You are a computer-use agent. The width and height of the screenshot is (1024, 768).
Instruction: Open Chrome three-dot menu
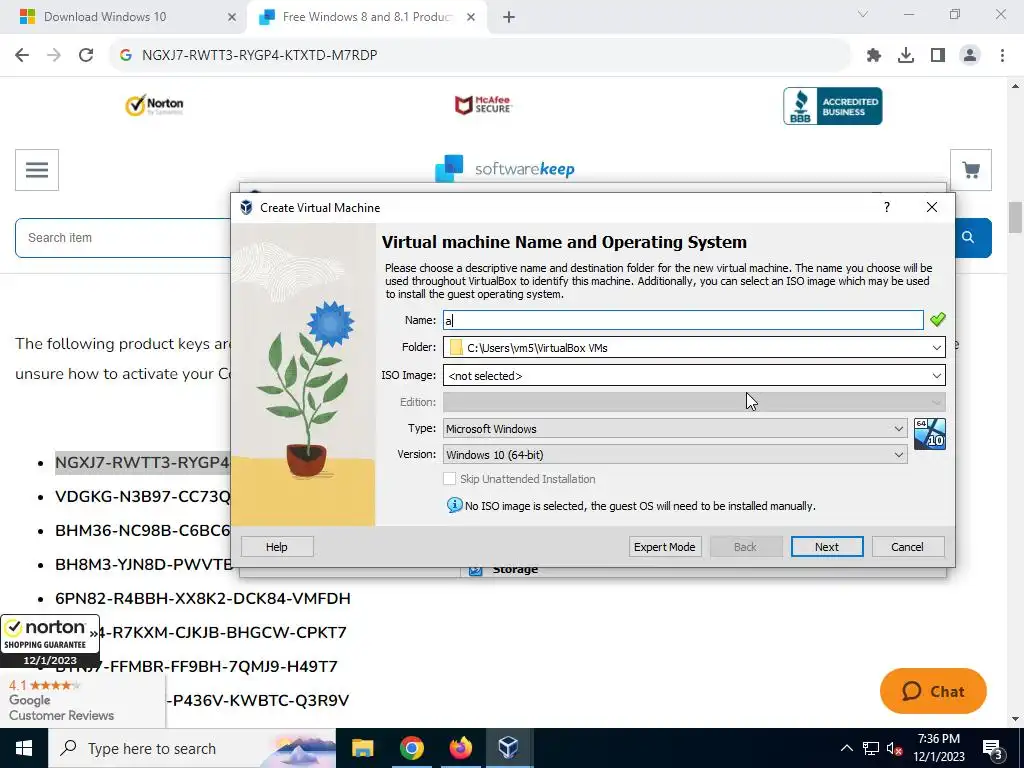1002,56
